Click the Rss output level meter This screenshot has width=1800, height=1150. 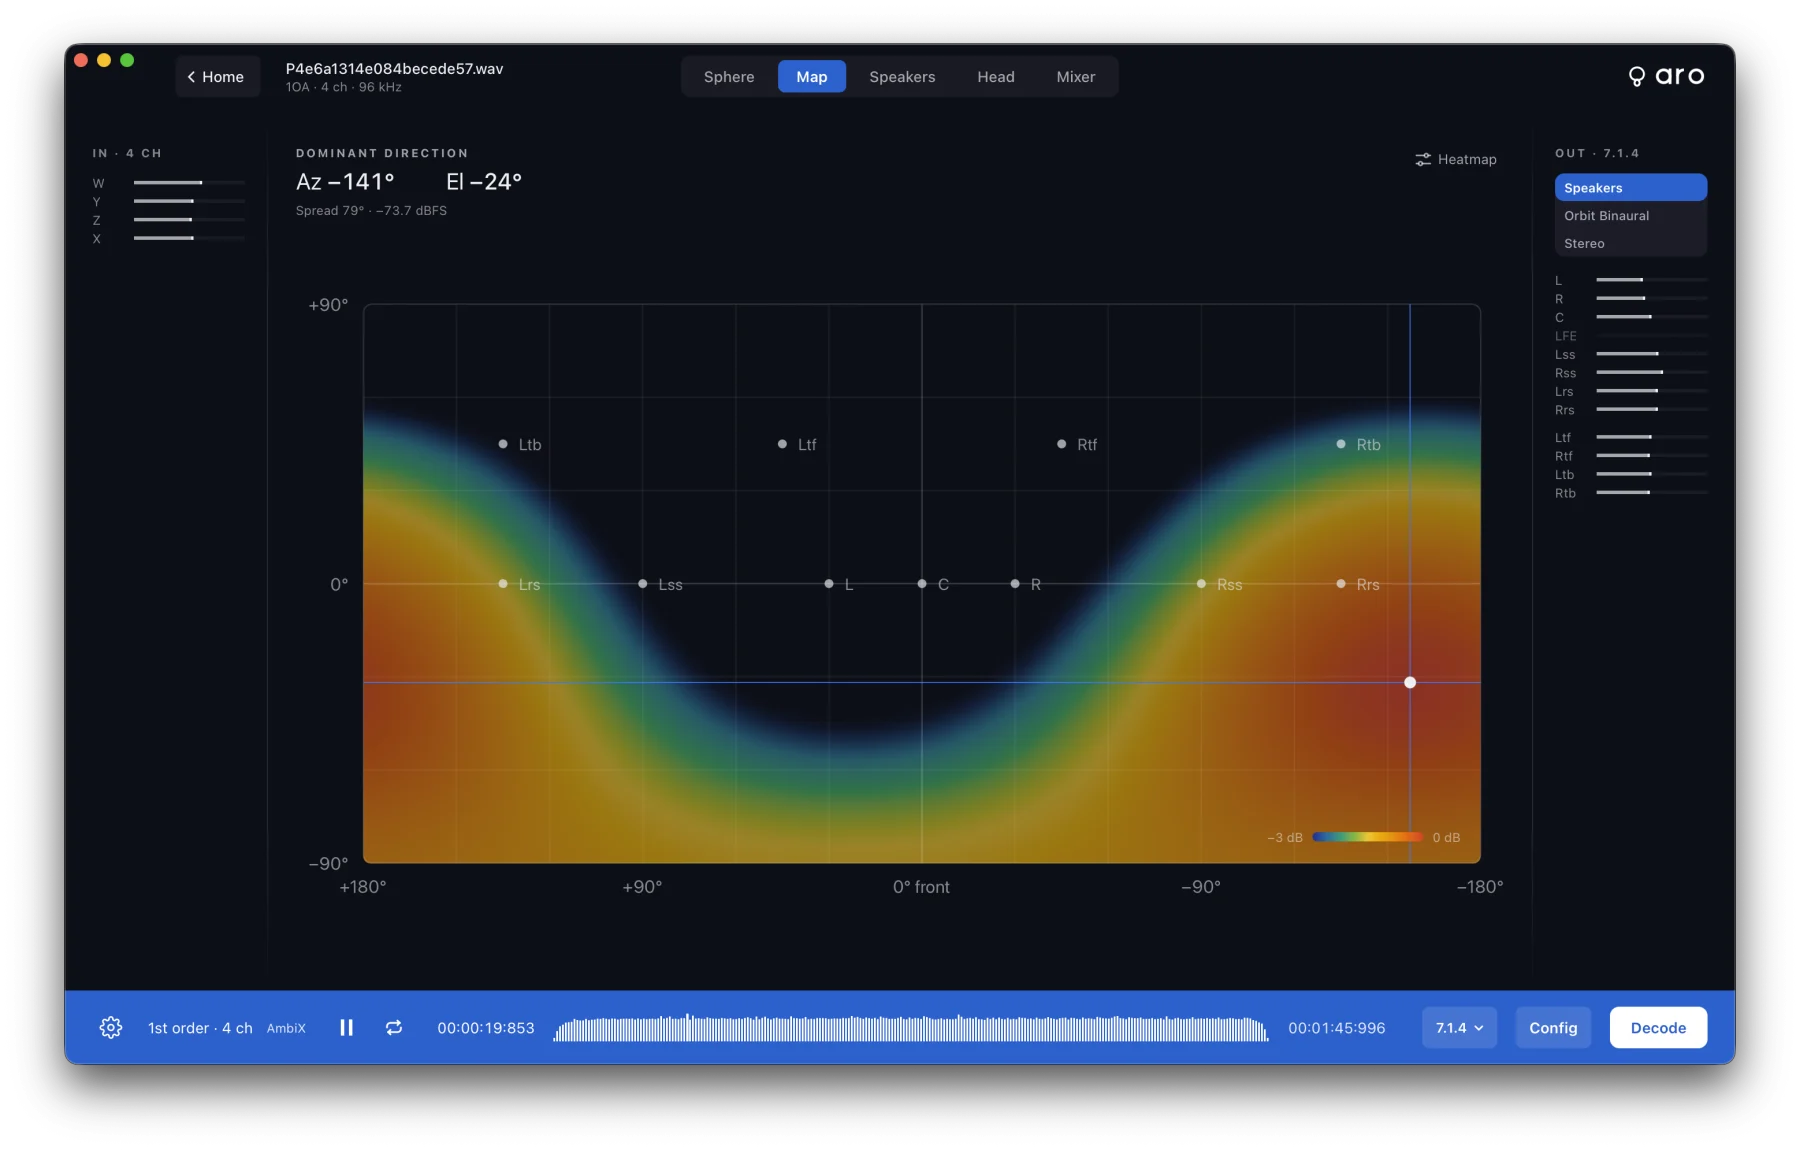(x=1651, y=373)
